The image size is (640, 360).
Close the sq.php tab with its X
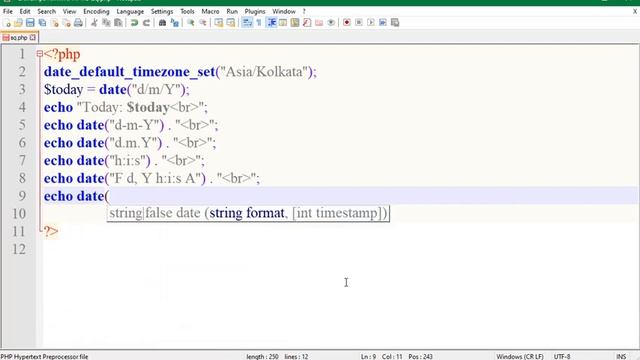[33, 38]
